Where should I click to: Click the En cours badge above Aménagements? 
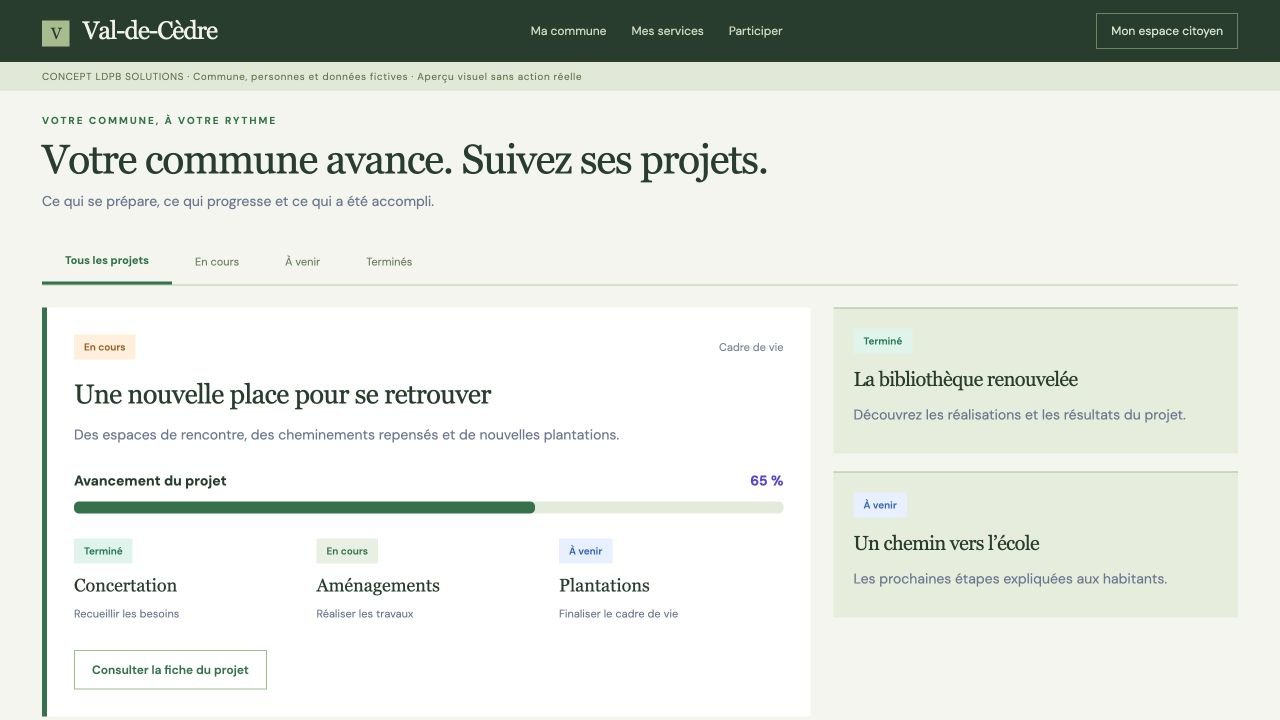347,551
